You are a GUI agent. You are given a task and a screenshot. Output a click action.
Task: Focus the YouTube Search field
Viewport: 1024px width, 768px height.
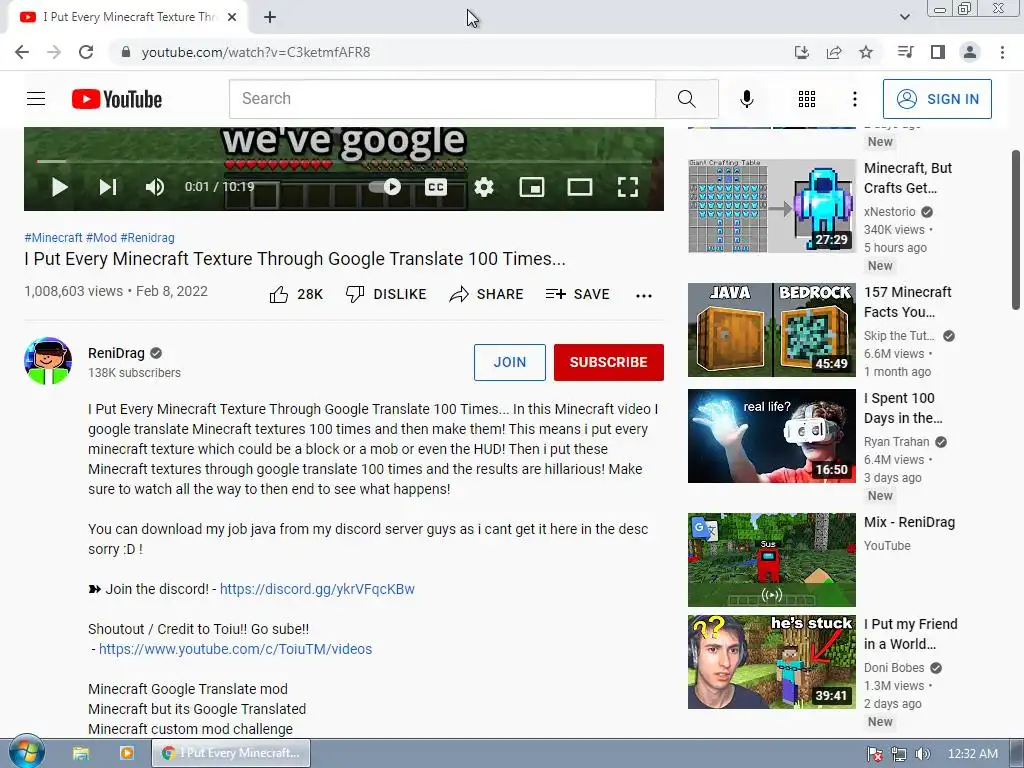point(442,99)
